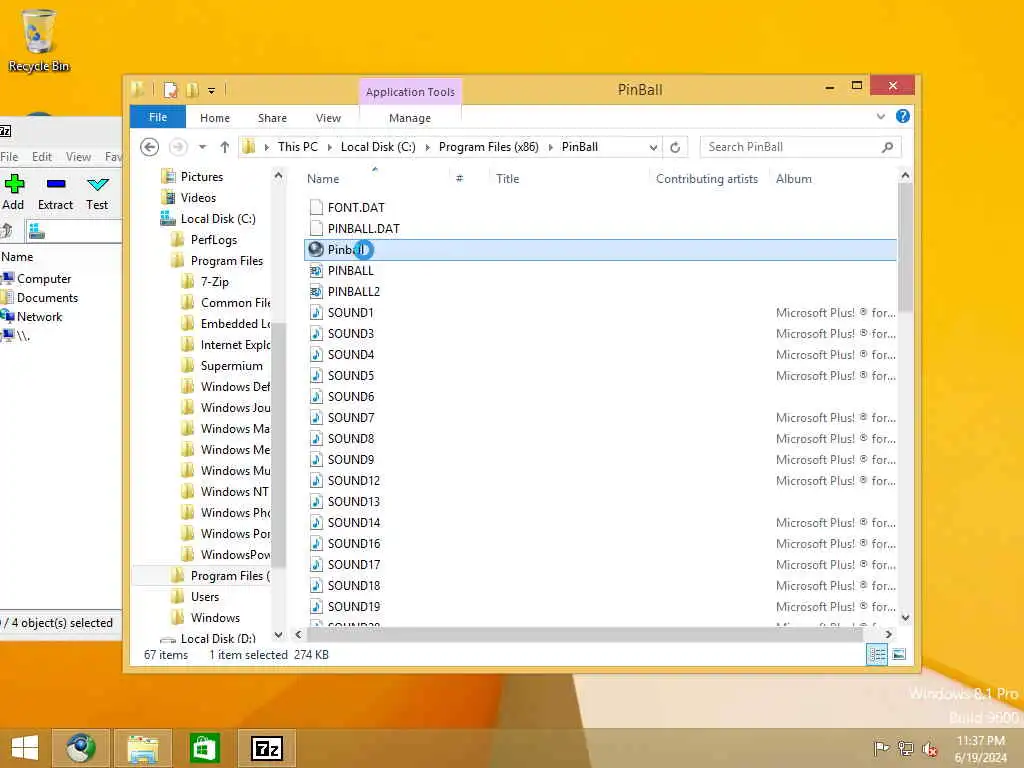Image resolution: width=1024 pixels, height=768 pixels.
Task: Select Windows NT folder in tree
Action: (234, 492)
